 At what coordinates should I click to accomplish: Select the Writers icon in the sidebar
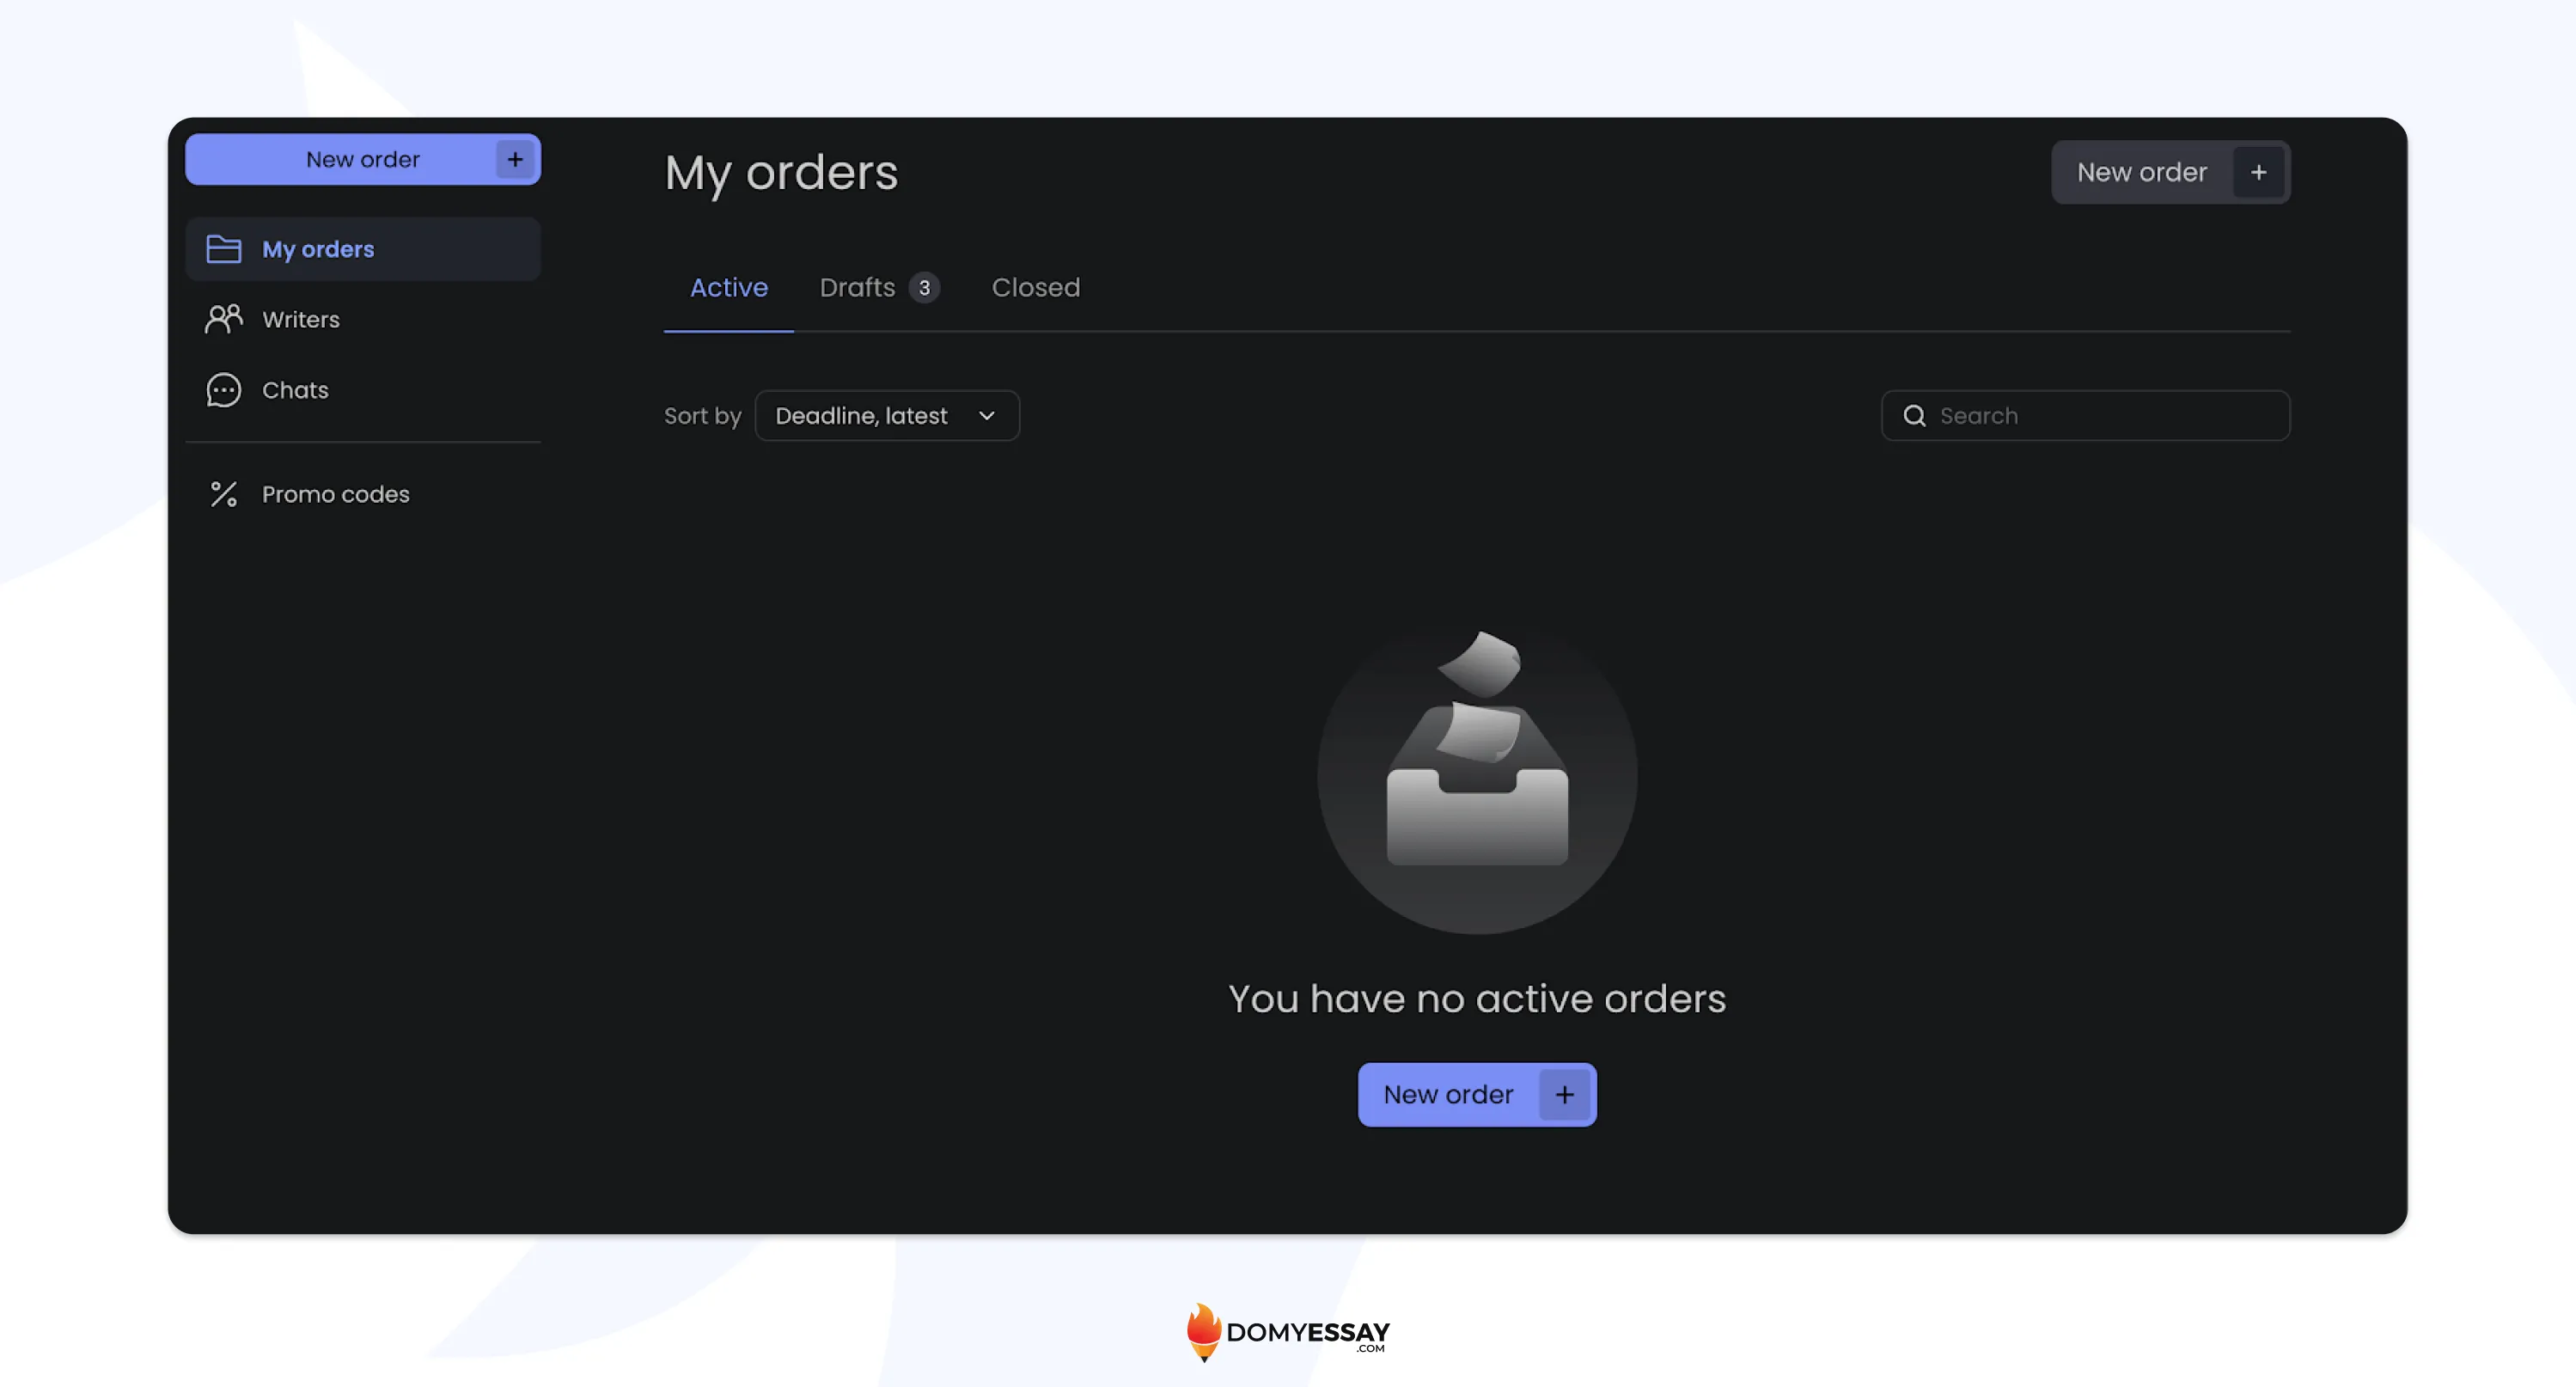pos(224,318)
